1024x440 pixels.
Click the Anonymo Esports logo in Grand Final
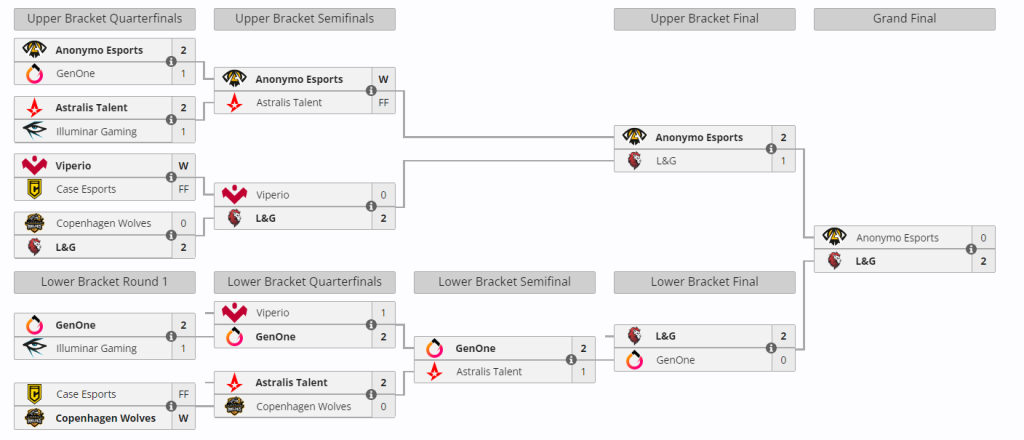[834, 238]
